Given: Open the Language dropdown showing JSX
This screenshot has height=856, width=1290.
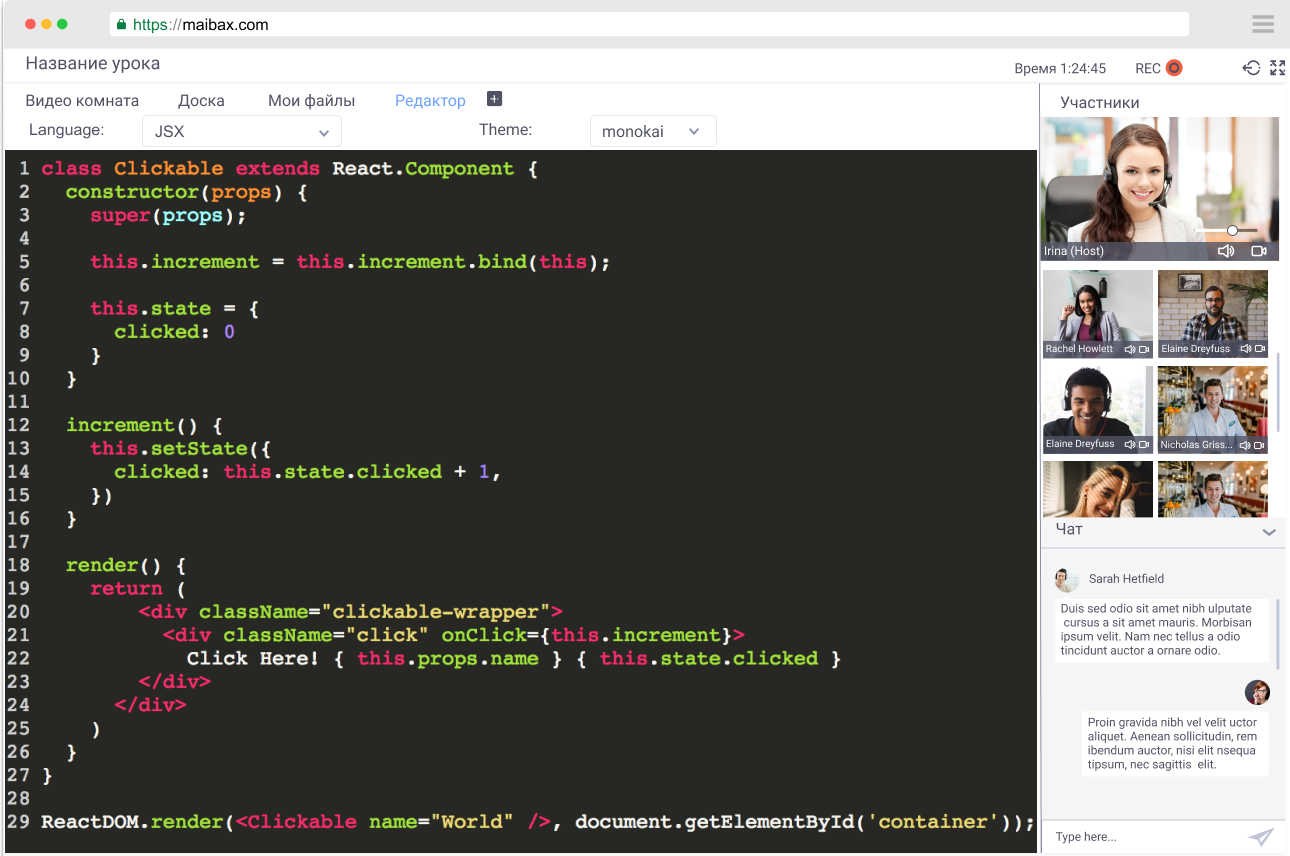Looking at the screenshot, I should click(242, 131).
